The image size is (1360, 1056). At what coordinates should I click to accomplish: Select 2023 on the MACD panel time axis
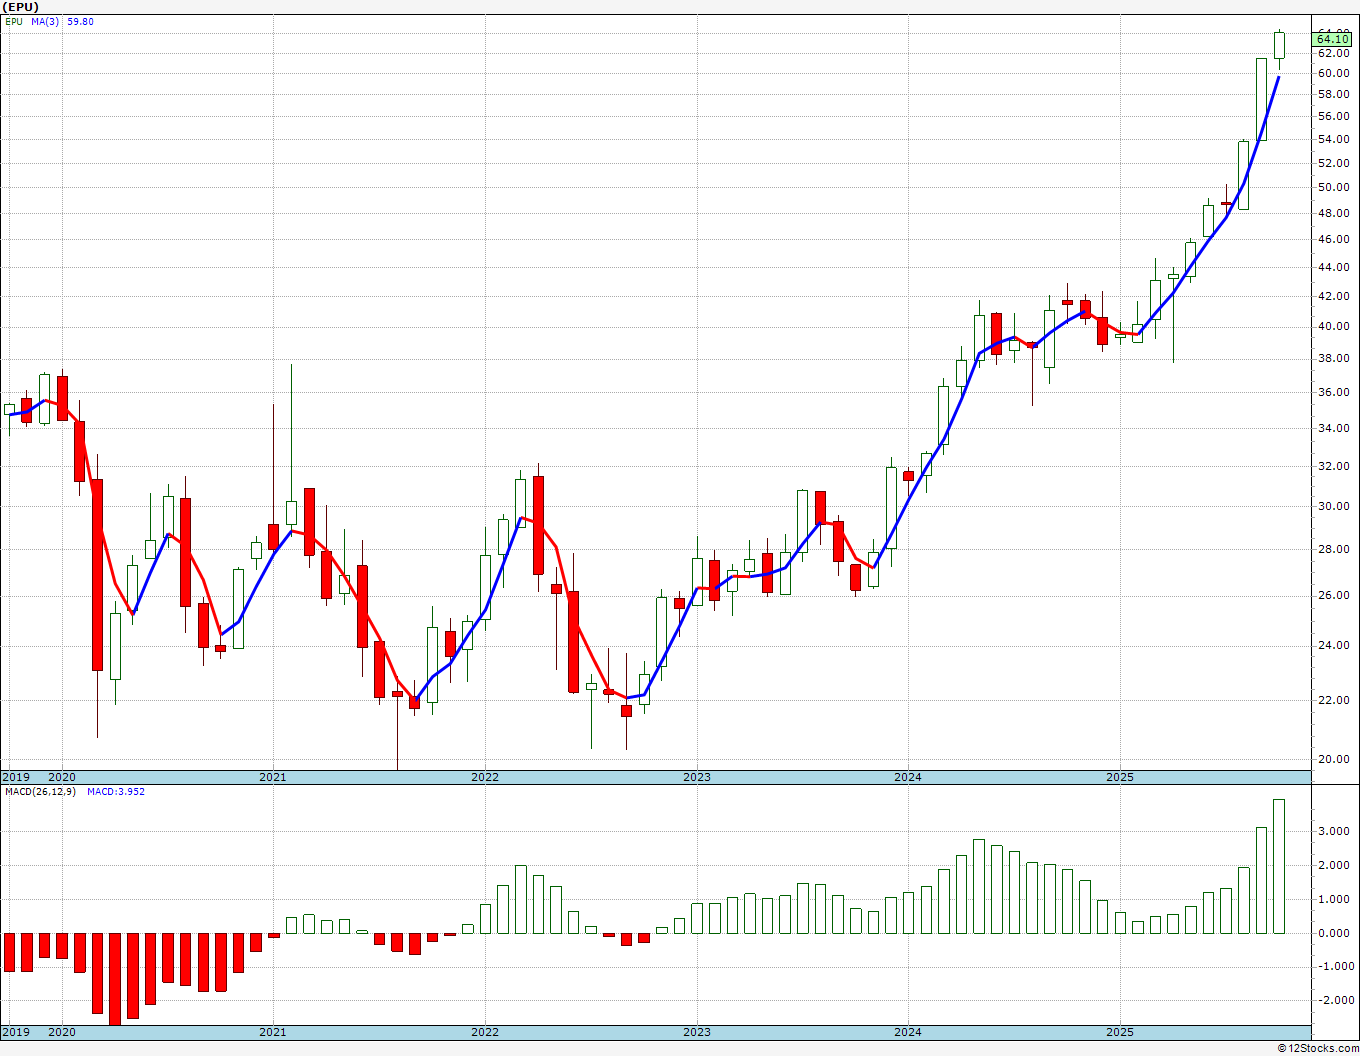697,1032
